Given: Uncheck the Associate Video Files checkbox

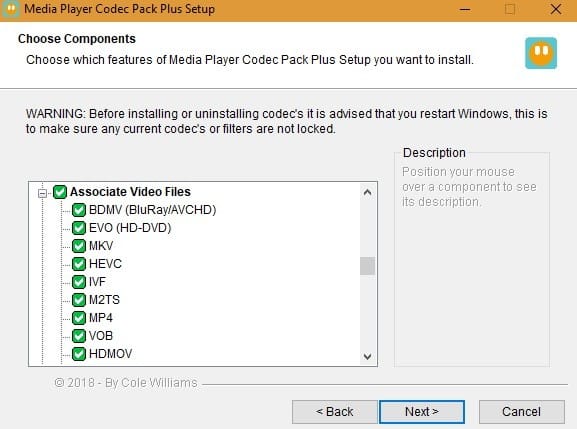Looking at the screenshot, I should click(x=60, y=192).
